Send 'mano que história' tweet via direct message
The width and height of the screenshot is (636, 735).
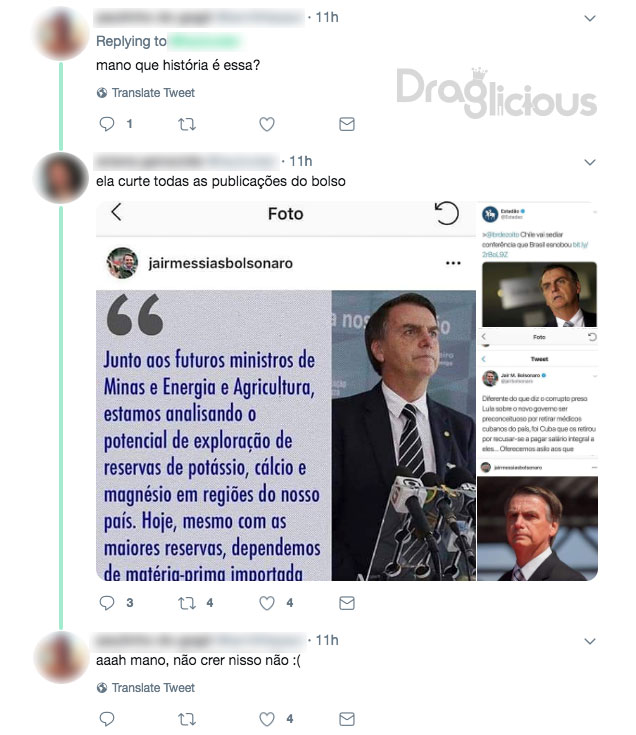point(347,124)
